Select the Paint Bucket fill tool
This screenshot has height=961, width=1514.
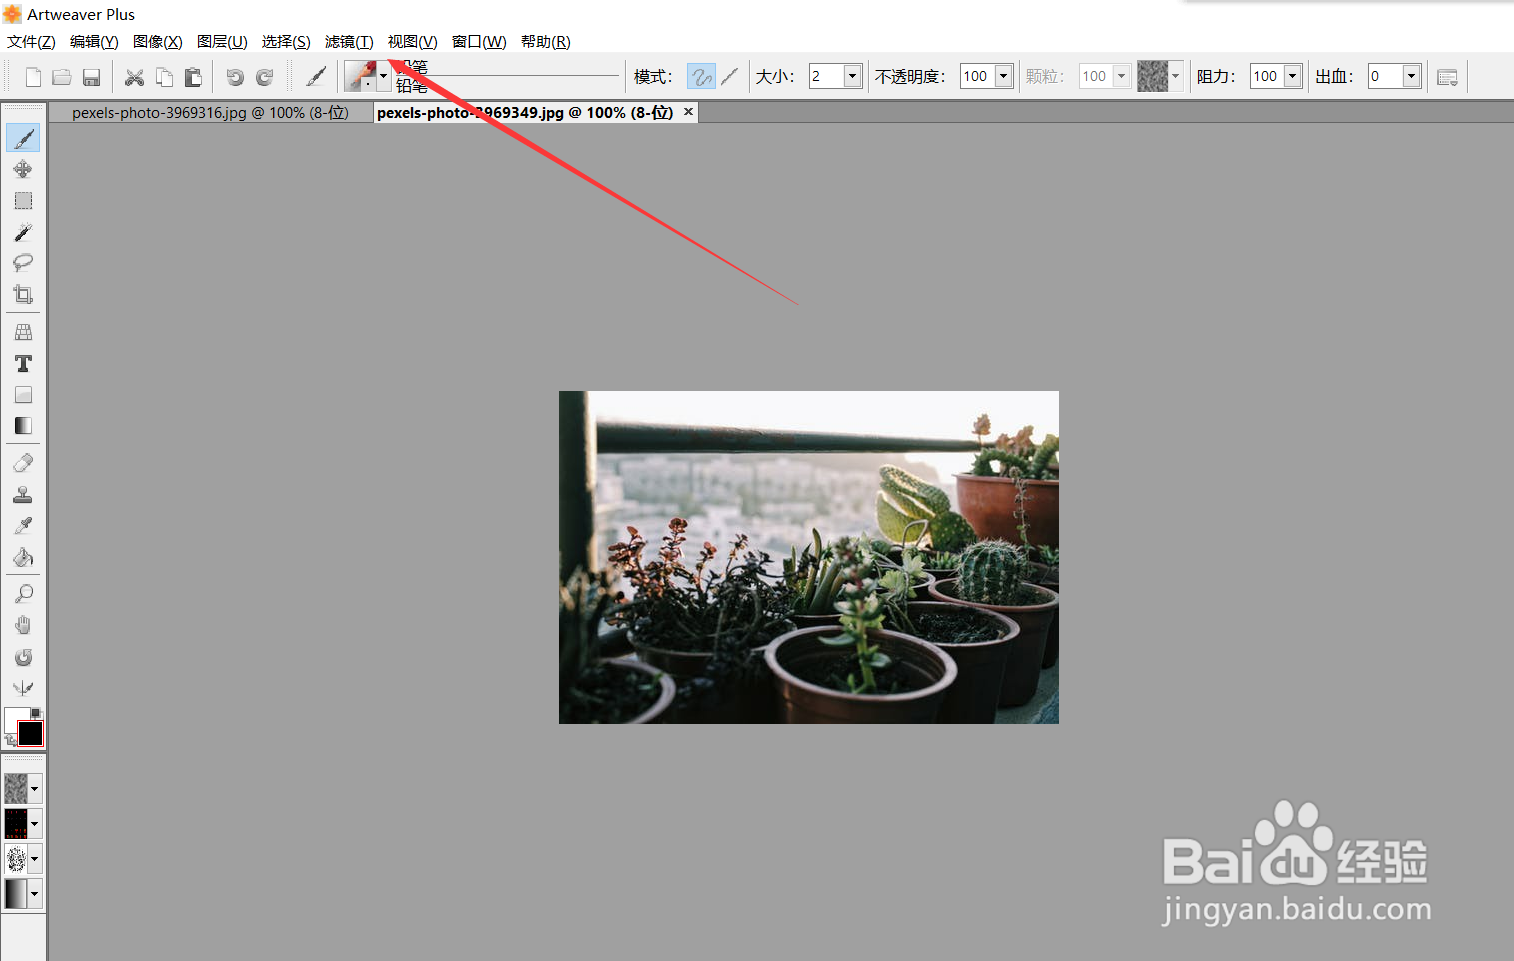(x=23, y=557)
